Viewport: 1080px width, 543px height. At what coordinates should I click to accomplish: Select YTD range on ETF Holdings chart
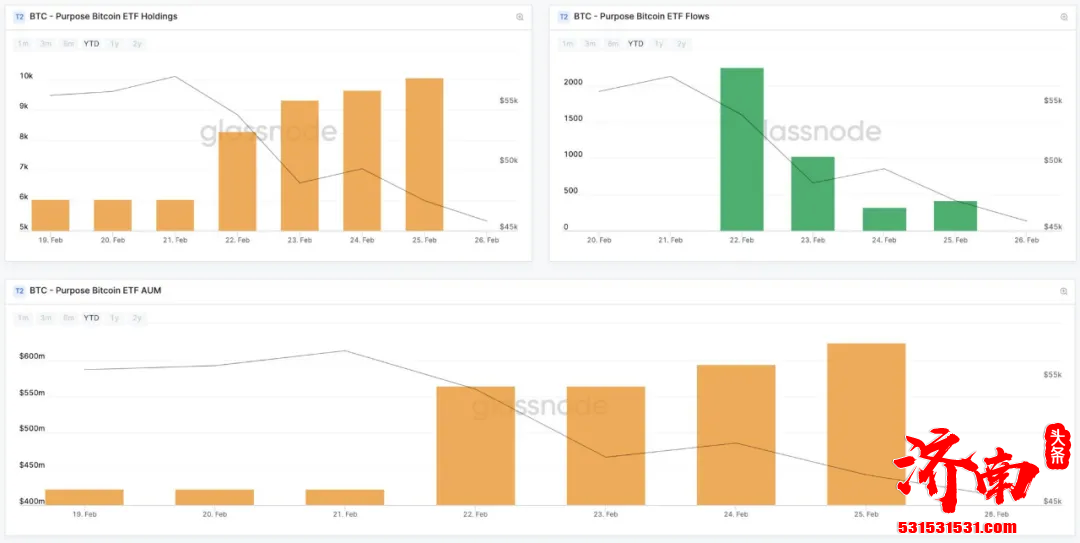tap(91, 44)
